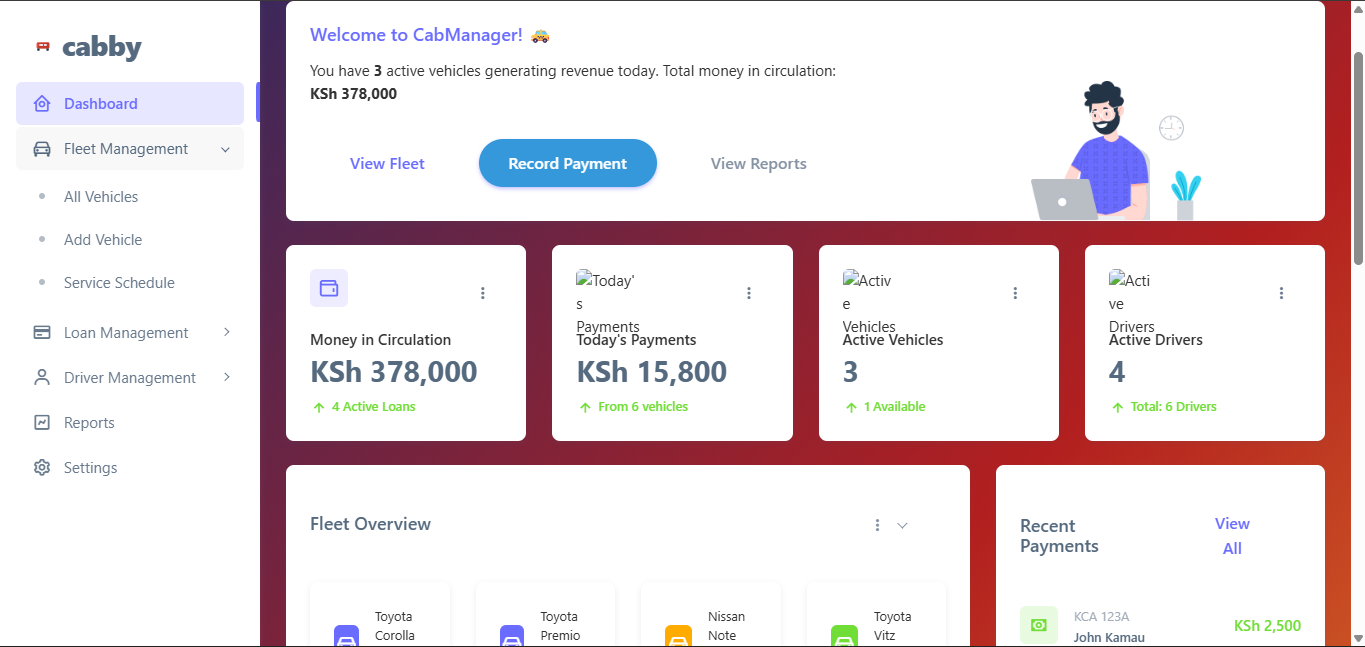The image size is (1365, 647).
Task: Collapse the Fleet Management section
Action: [x=225, y=148]
